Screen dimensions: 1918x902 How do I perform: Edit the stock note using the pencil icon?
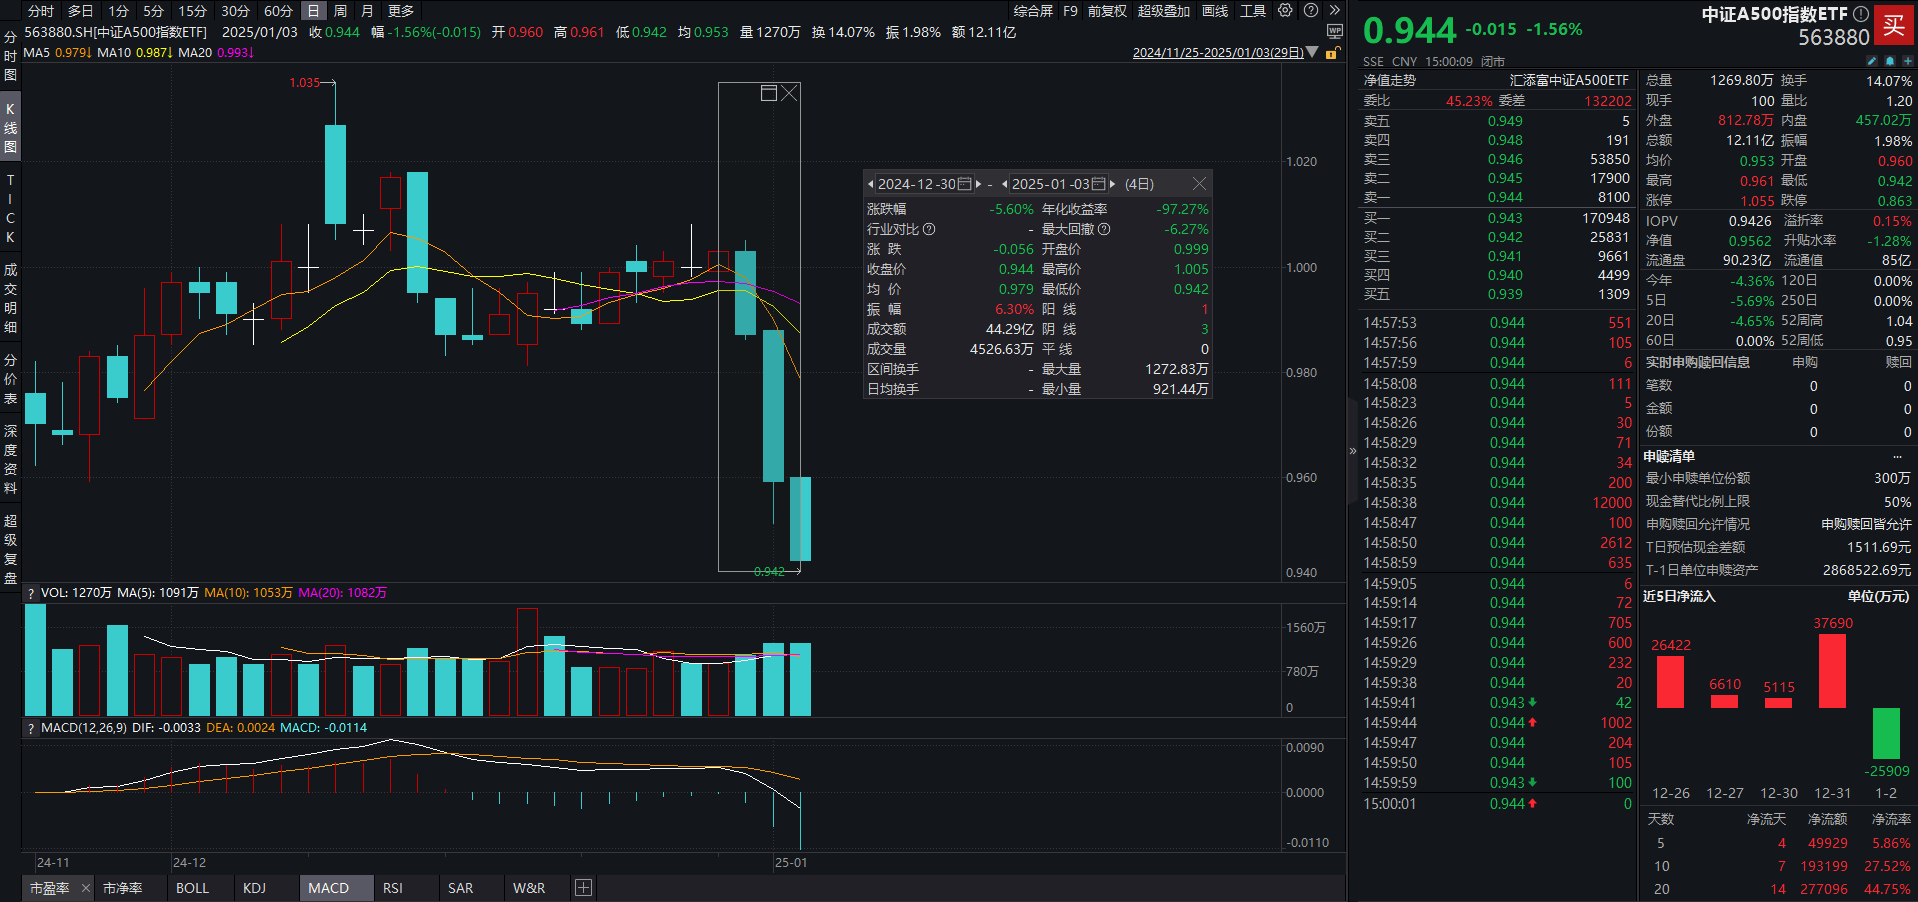pyautogui.click(x=1871, y=61)
